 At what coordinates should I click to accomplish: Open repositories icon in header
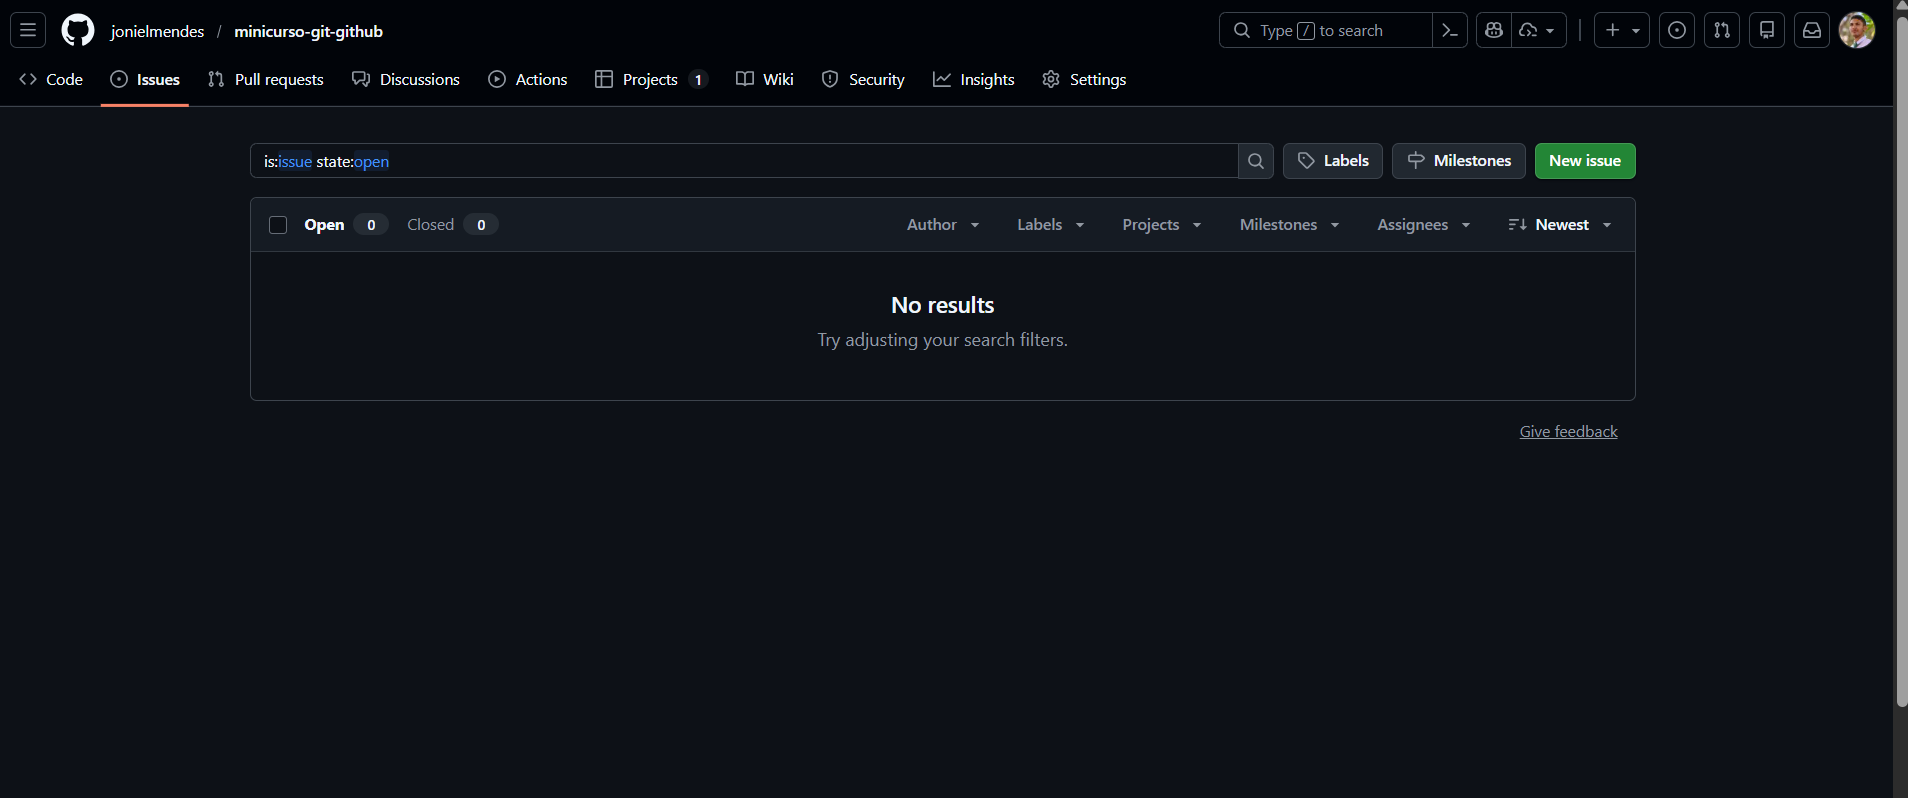[1767, 31]
